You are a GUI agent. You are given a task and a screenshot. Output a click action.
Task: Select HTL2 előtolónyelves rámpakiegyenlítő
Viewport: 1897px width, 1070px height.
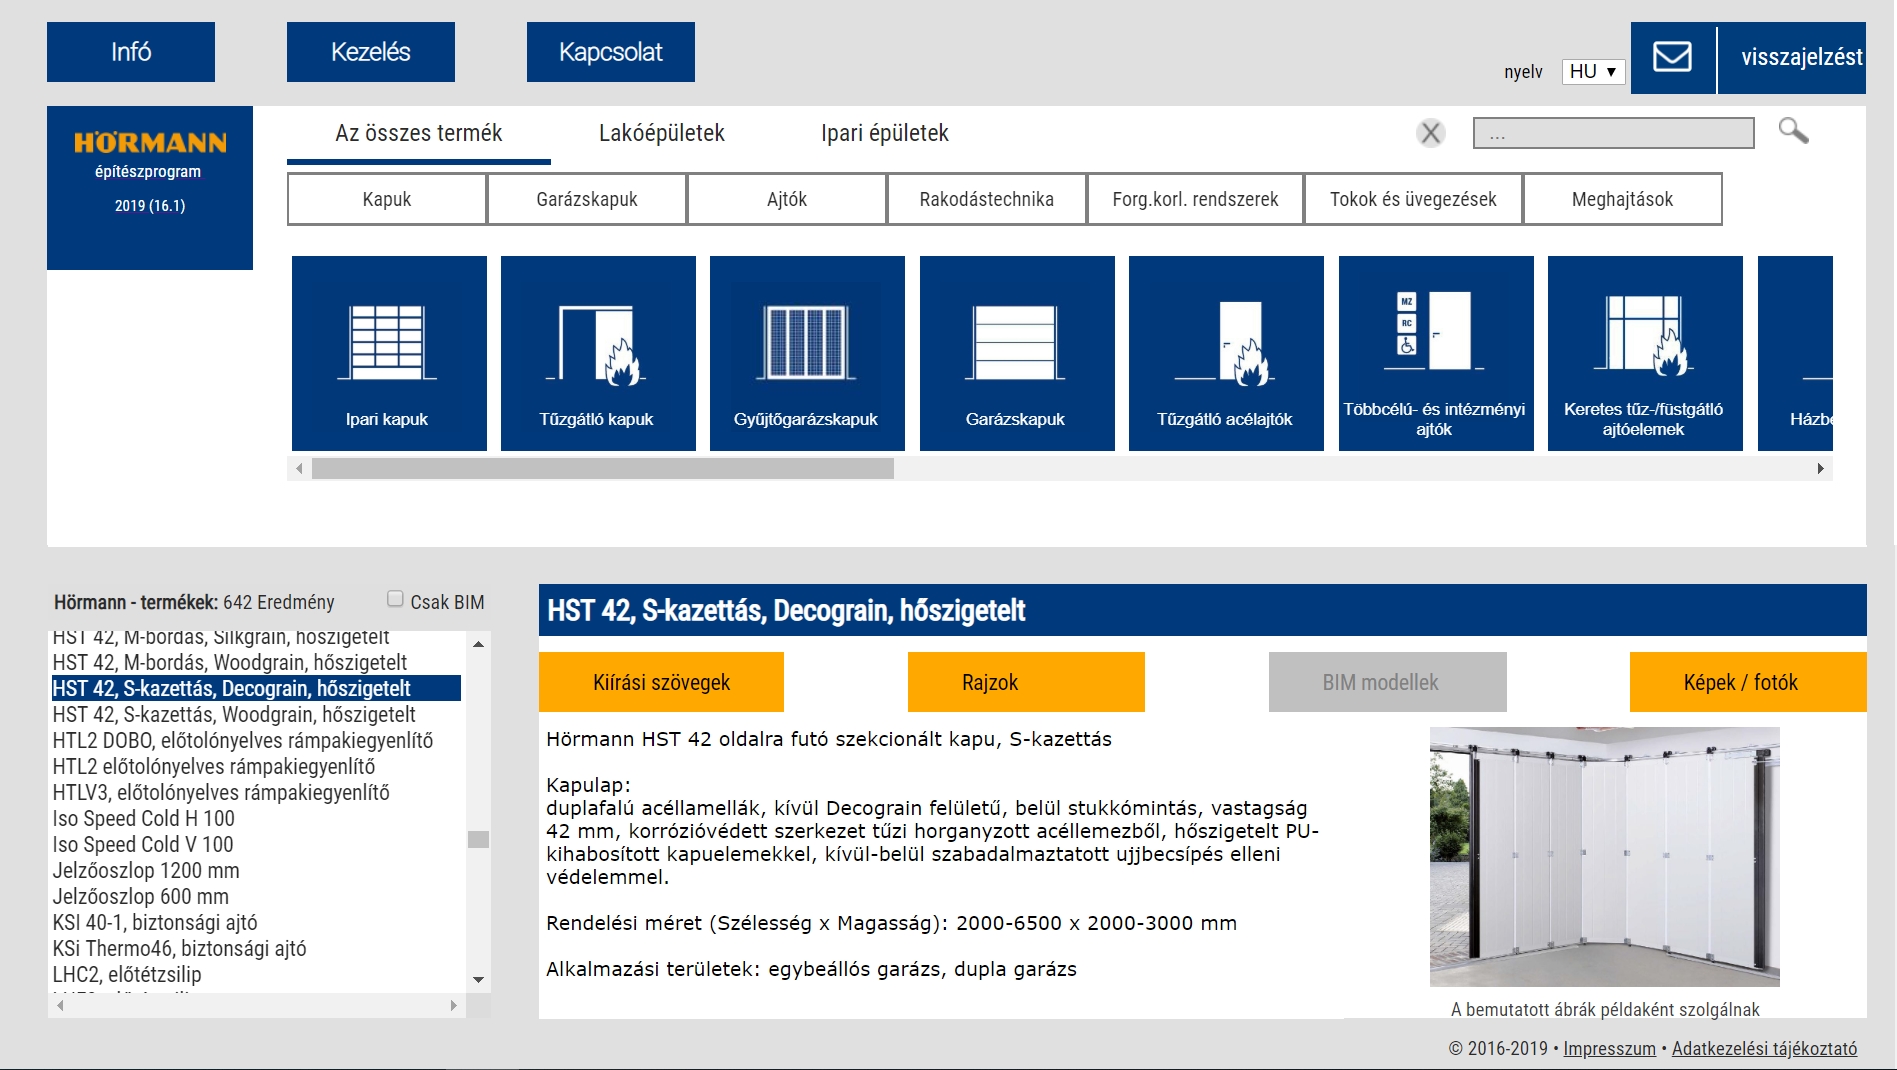click(x=214, y=766)
